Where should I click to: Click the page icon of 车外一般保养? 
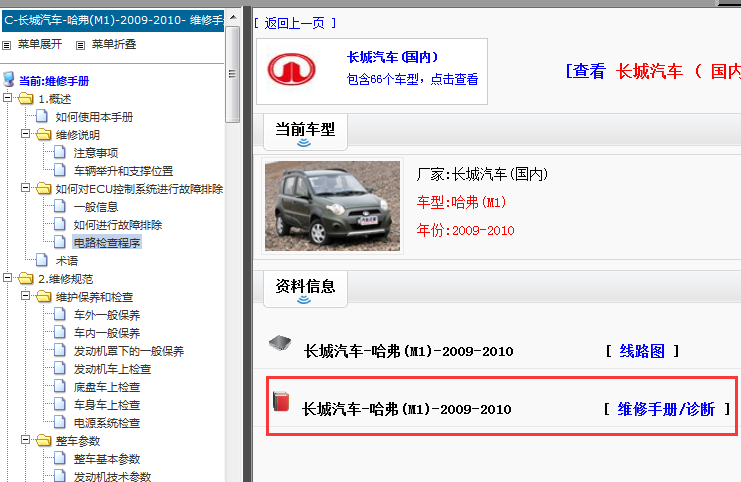[x=60, y=314]
